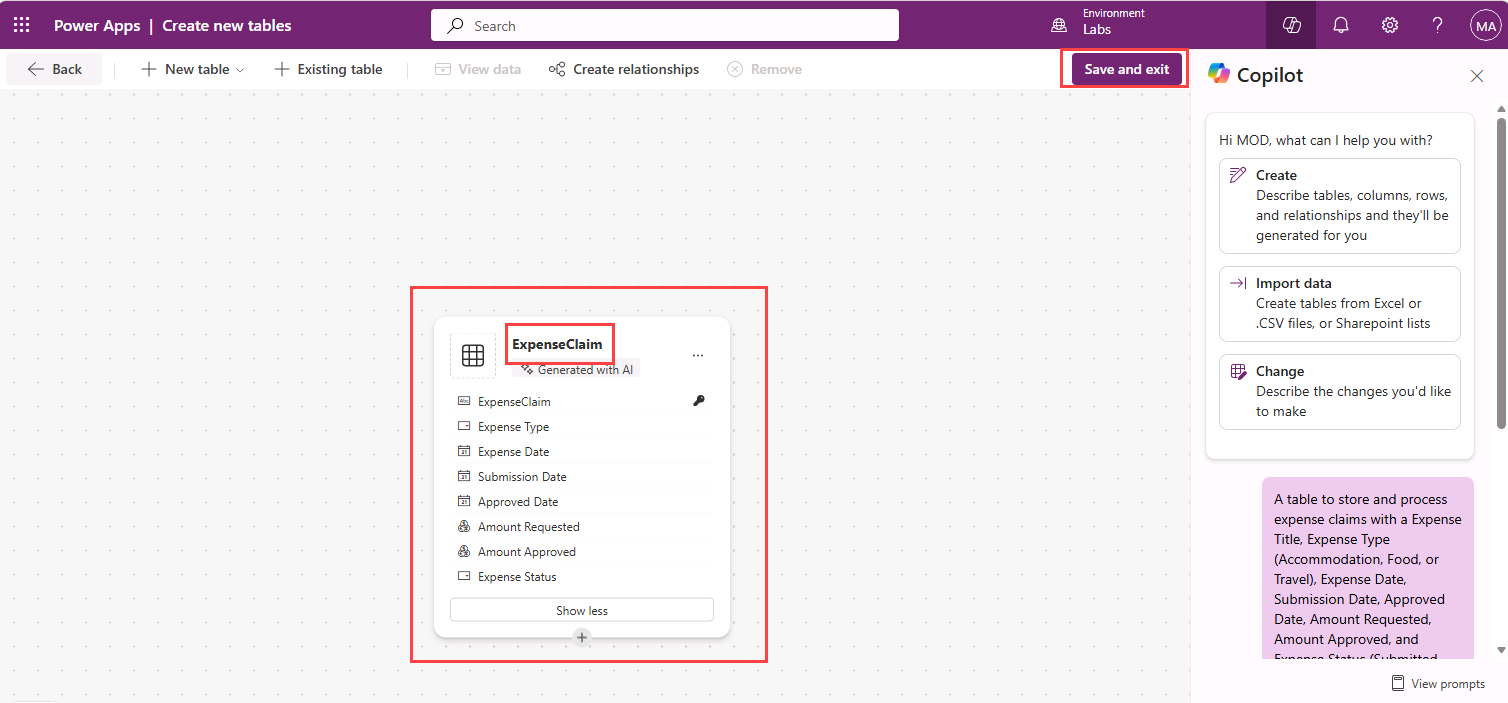The image size is (1508, 703).
Task: Open the notifications bell
Action: [x=1340, y=25]
